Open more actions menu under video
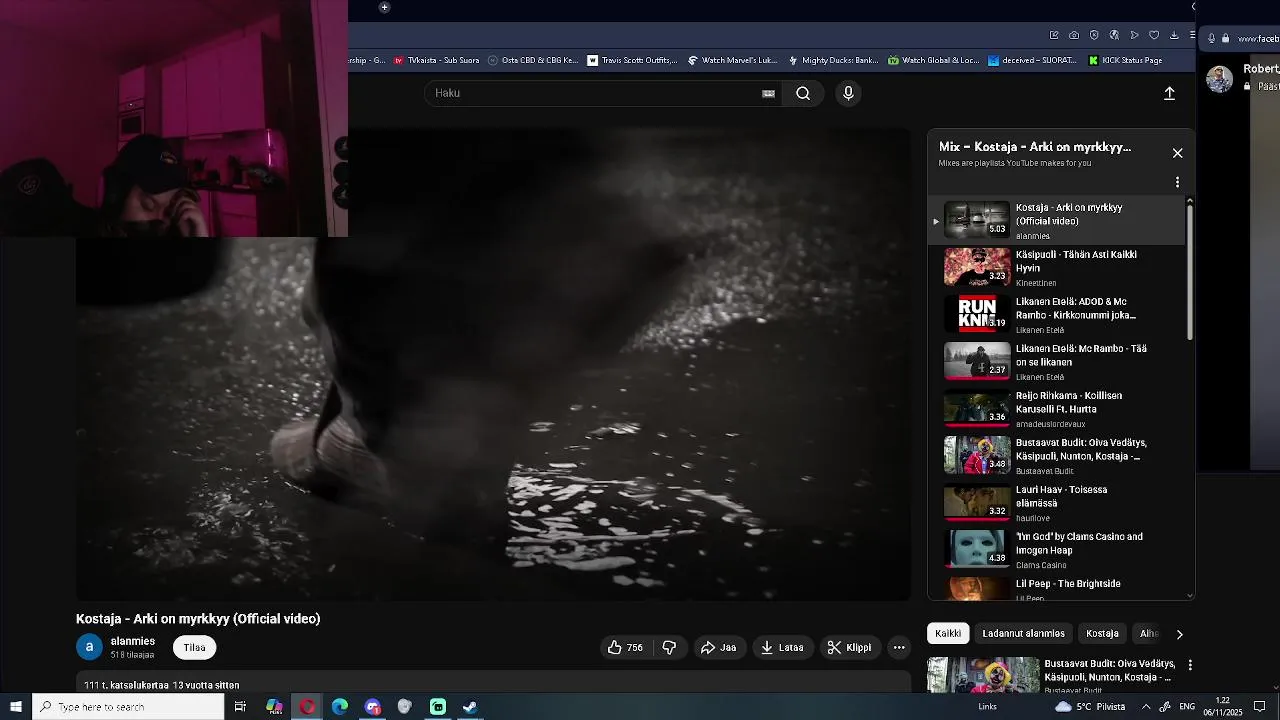The height and width of the screenshot is (720, 1280). 899,647
